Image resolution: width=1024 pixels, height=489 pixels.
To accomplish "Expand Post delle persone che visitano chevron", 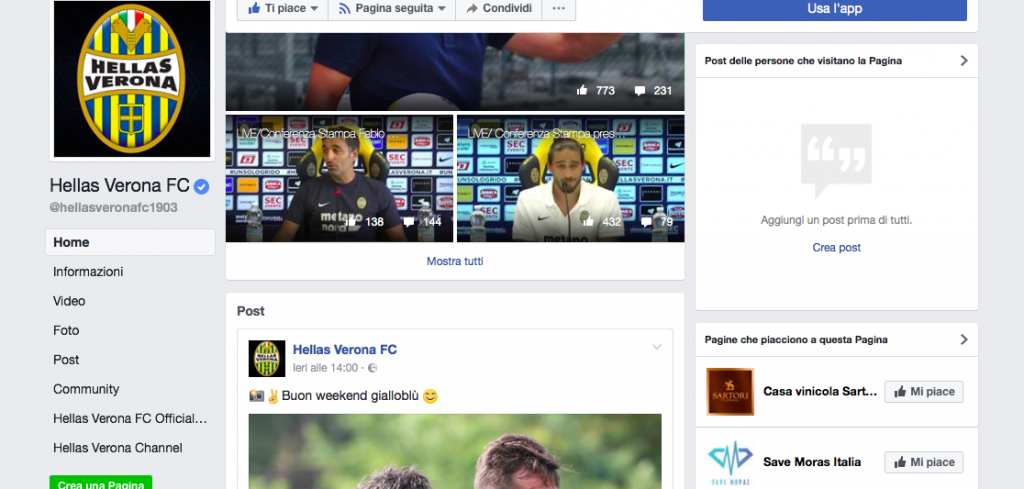I will pos(964,61).
